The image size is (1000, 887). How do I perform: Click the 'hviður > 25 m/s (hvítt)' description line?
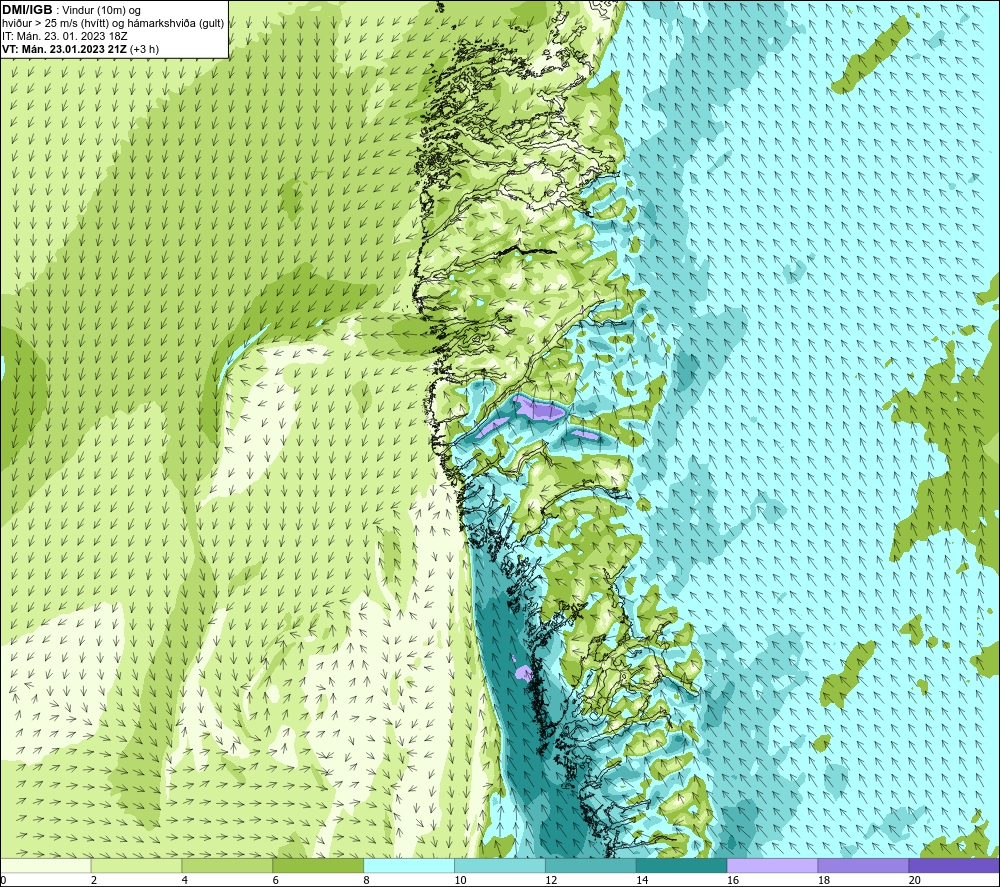[113, 24]
